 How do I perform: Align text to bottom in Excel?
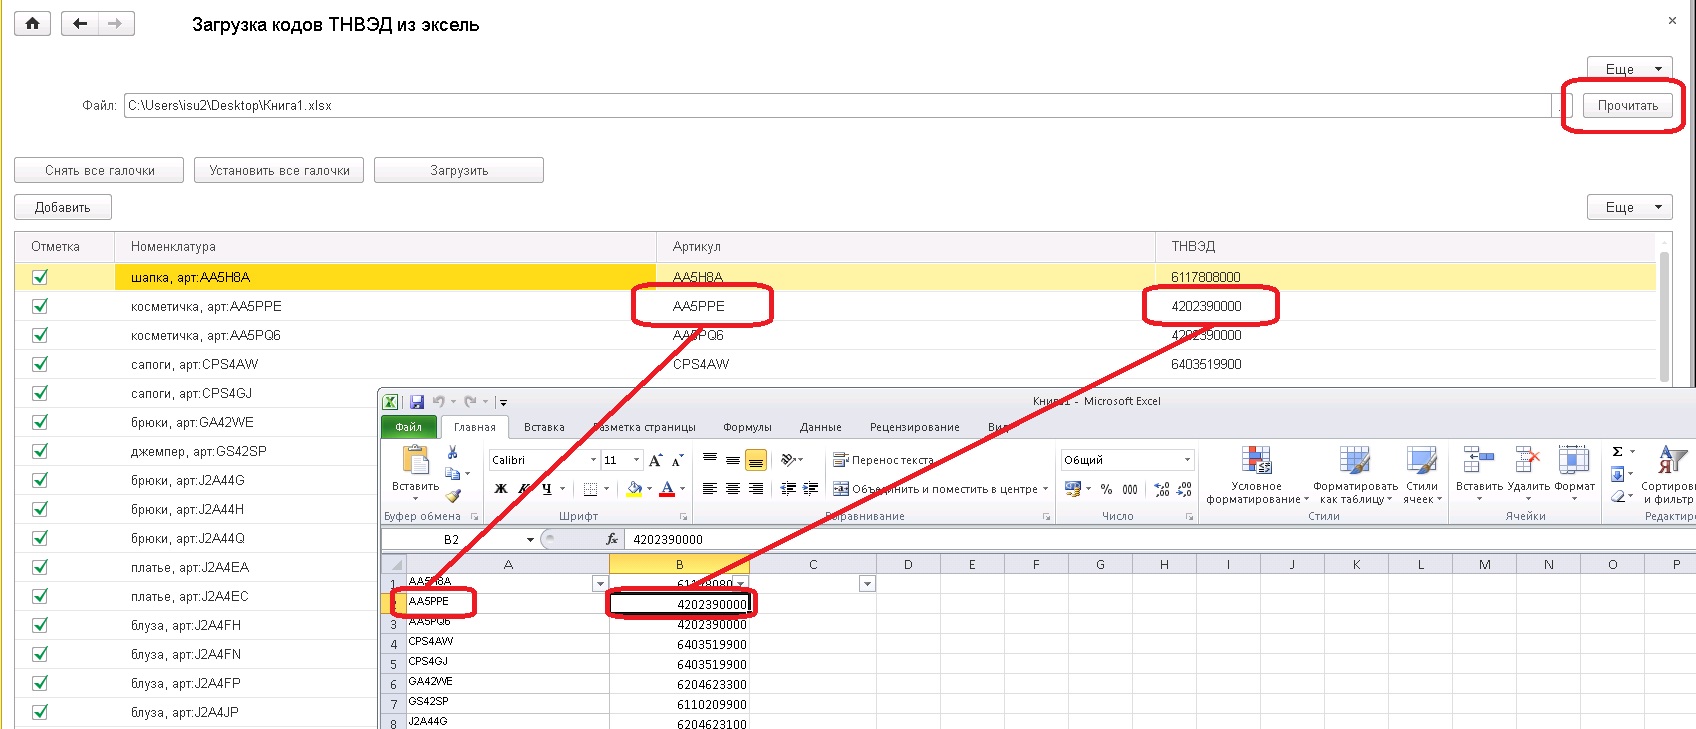(756, 460)
